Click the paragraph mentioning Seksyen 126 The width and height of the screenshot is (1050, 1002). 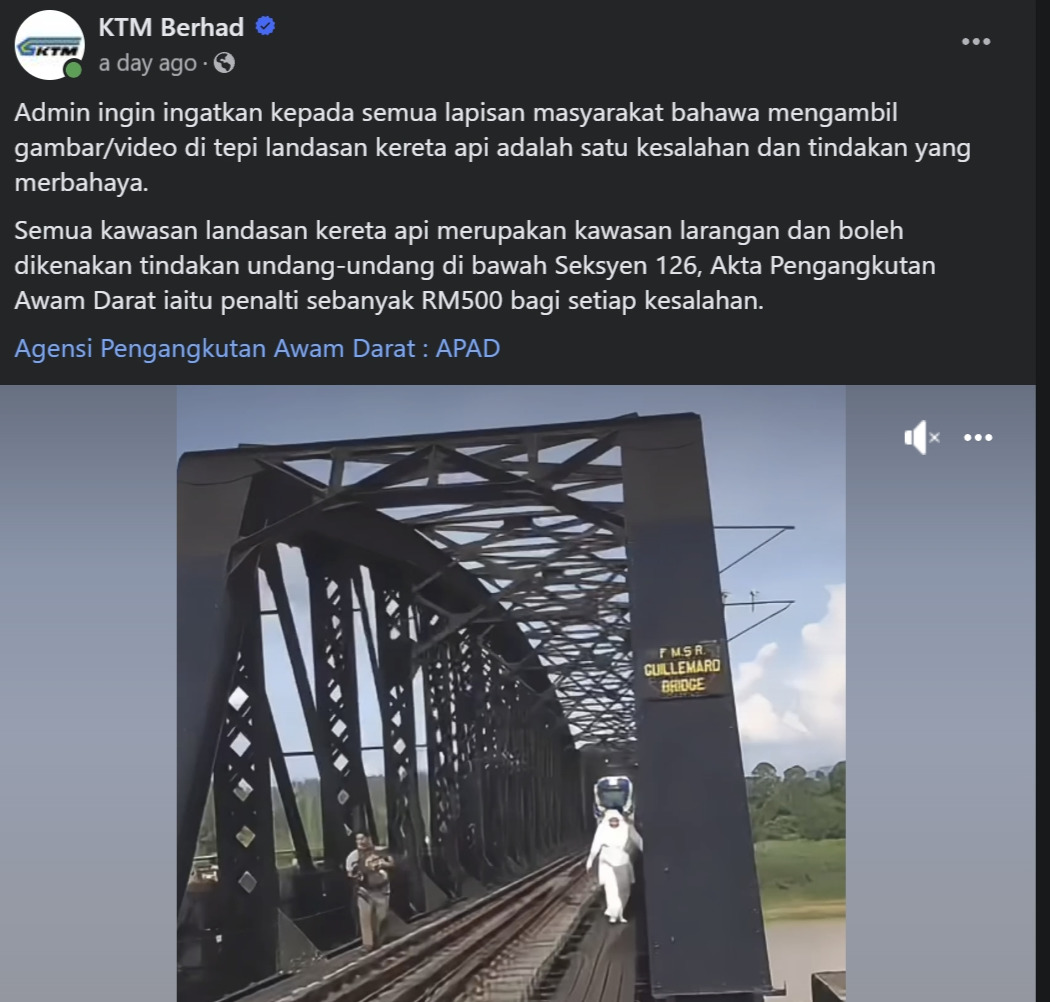[x=475, y=265]
